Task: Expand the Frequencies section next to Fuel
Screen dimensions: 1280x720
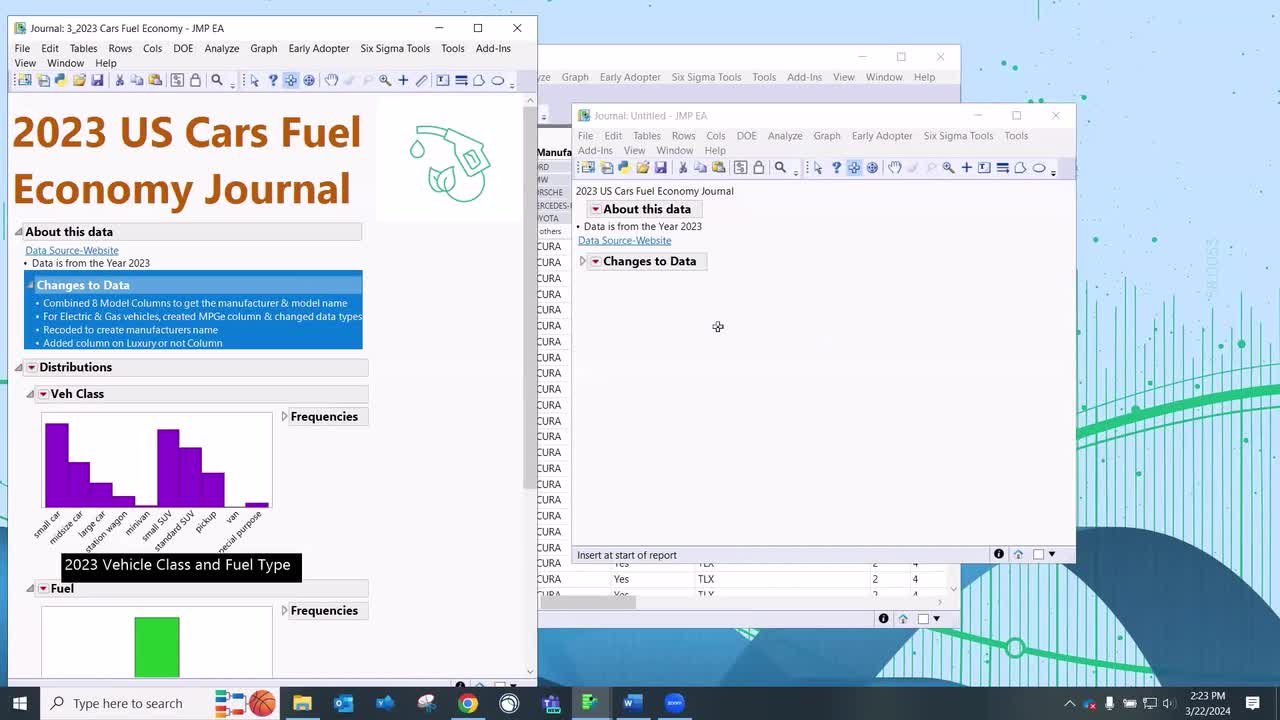Action: click(284, 610)
